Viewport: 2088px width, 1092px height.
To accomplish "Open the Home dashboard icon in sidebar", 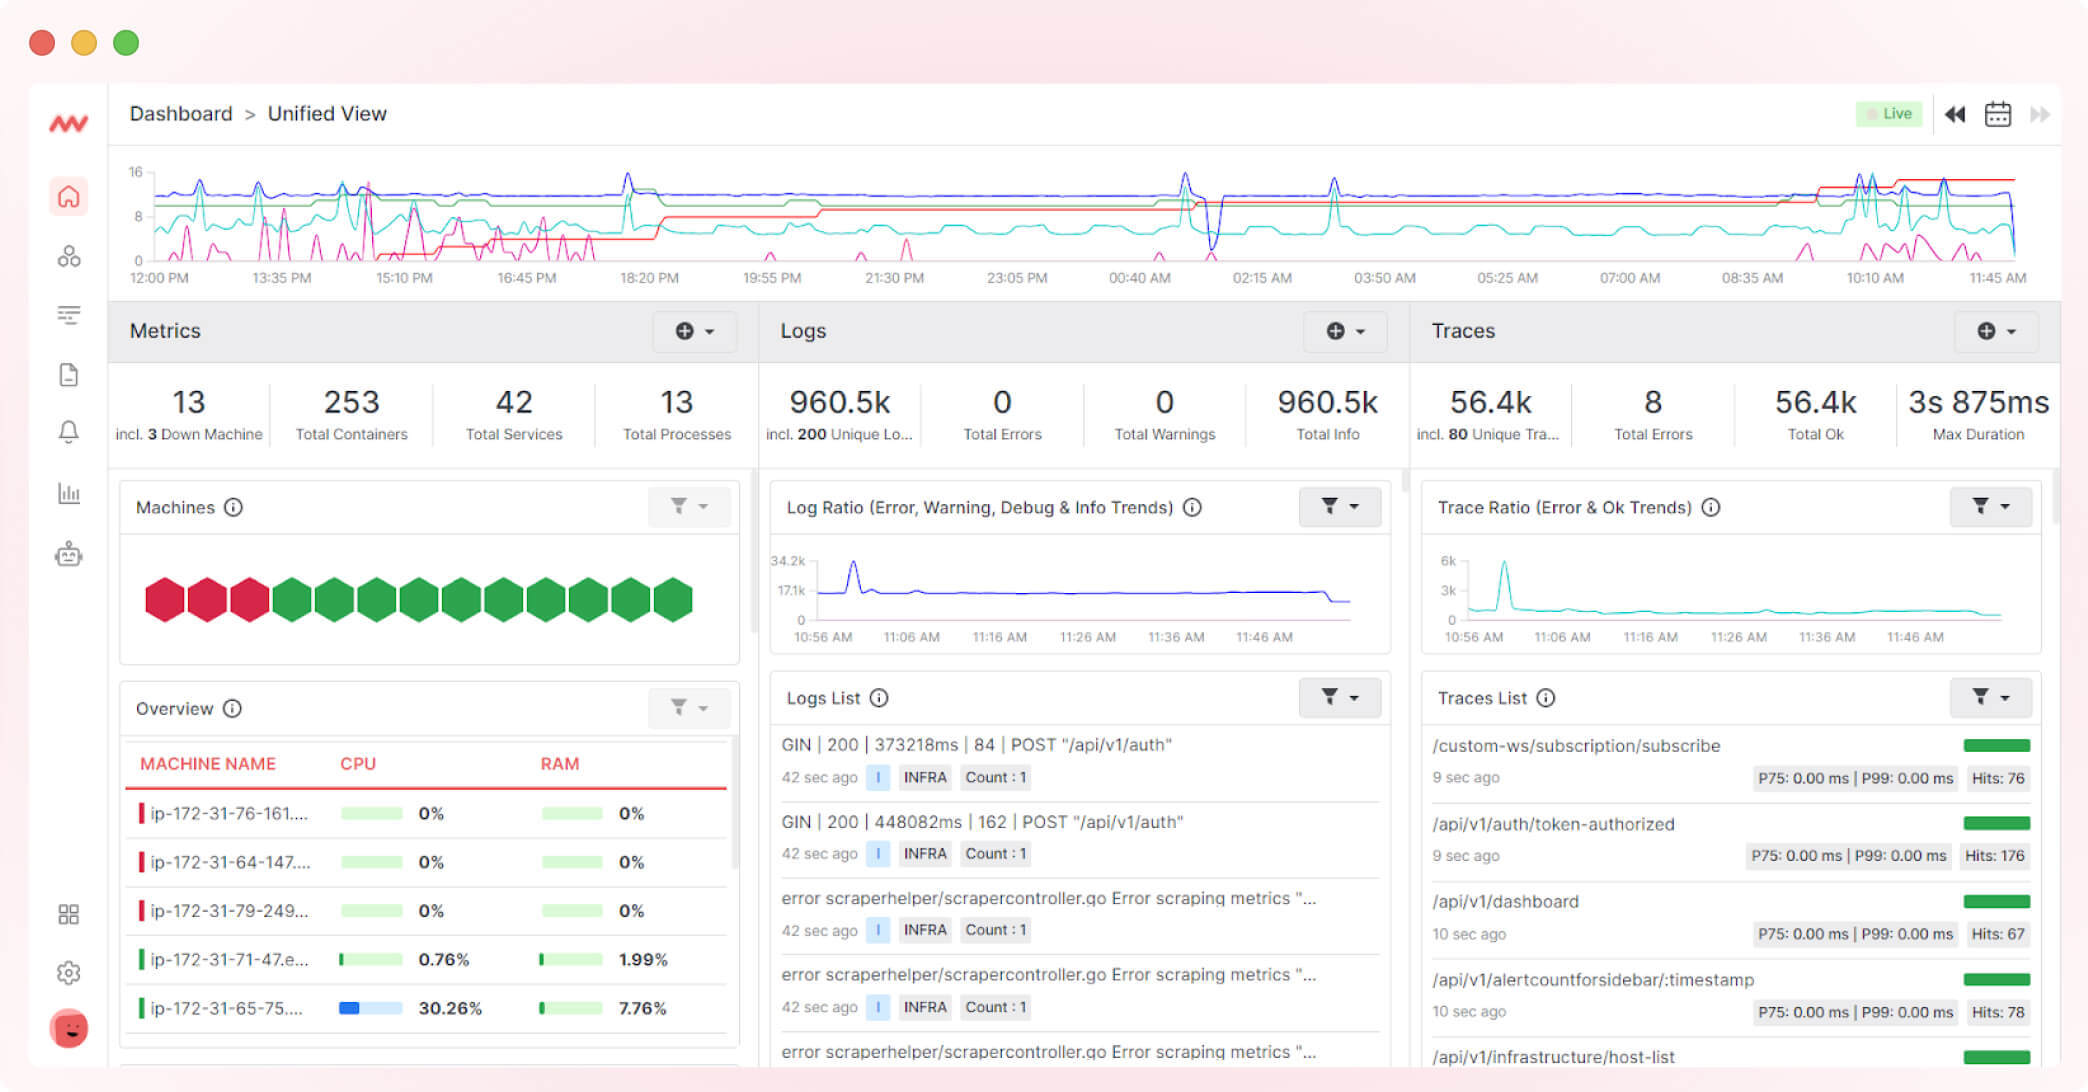I will 68,197.
